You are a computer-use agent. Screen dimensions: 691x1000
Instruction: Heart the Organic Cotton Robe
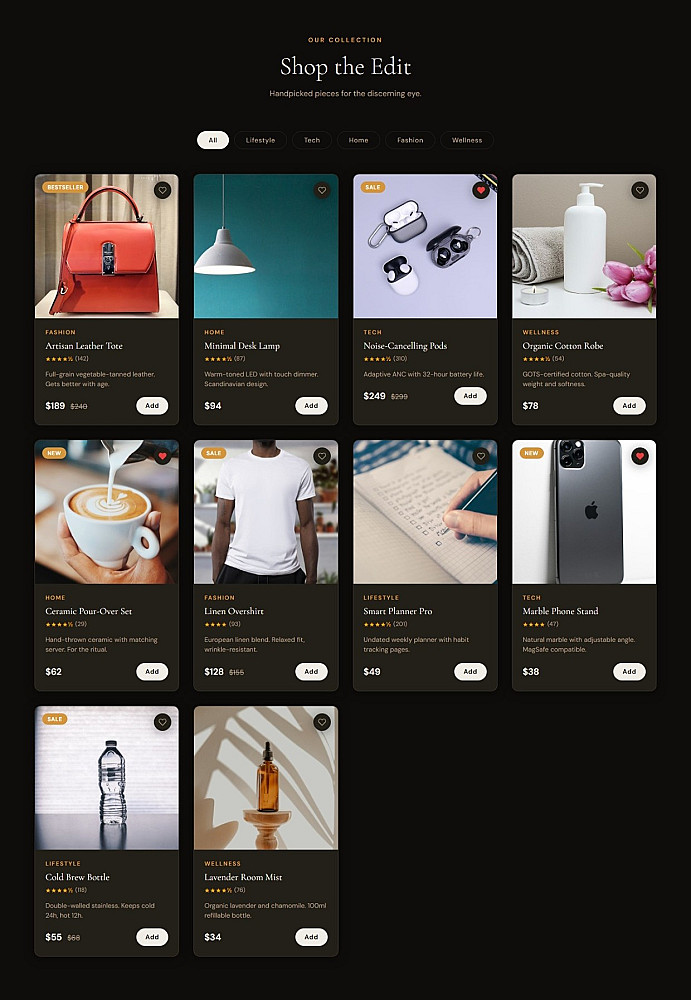pos(640,190)
